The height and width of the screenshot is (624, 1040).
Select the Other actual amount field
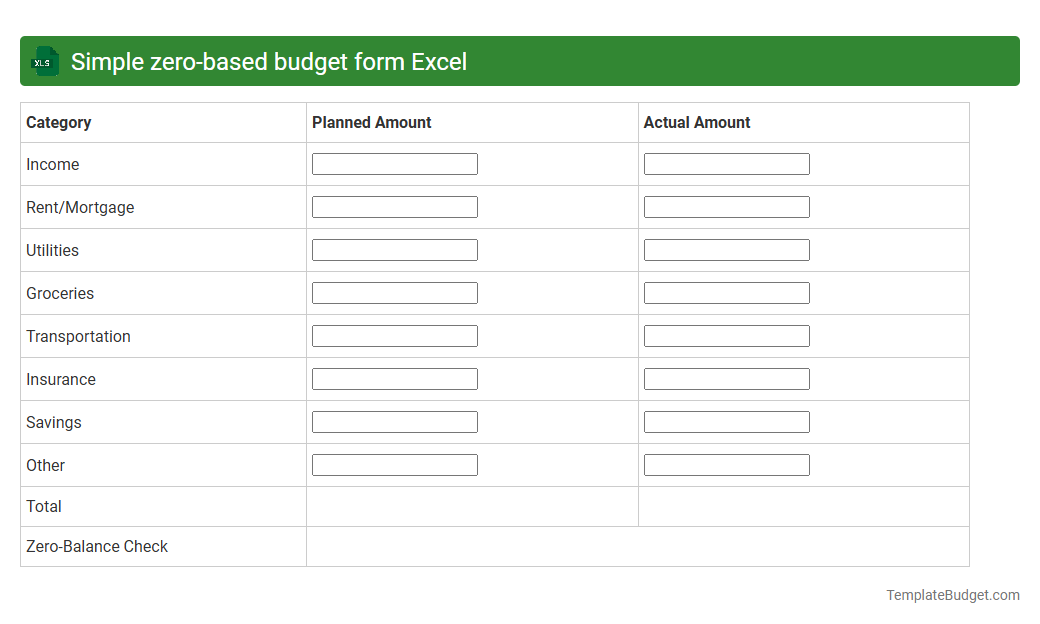pos(727,464)
